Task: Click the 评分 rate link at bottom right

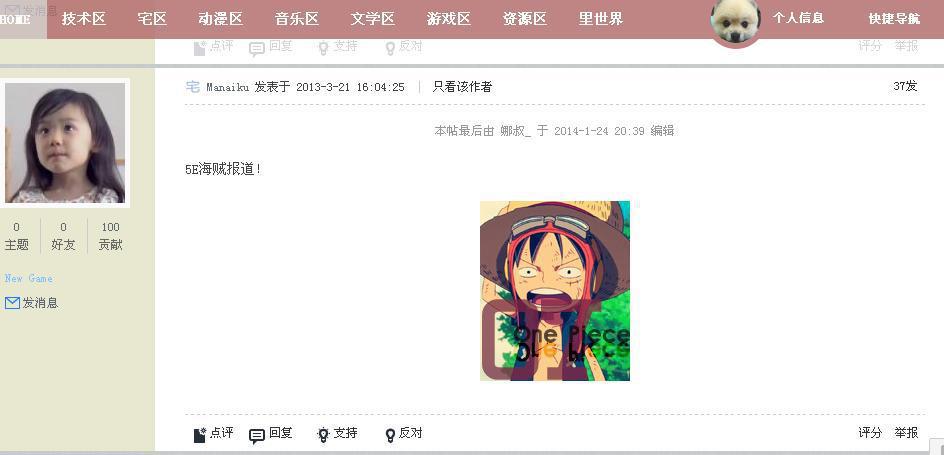Action: click(870, 432)
